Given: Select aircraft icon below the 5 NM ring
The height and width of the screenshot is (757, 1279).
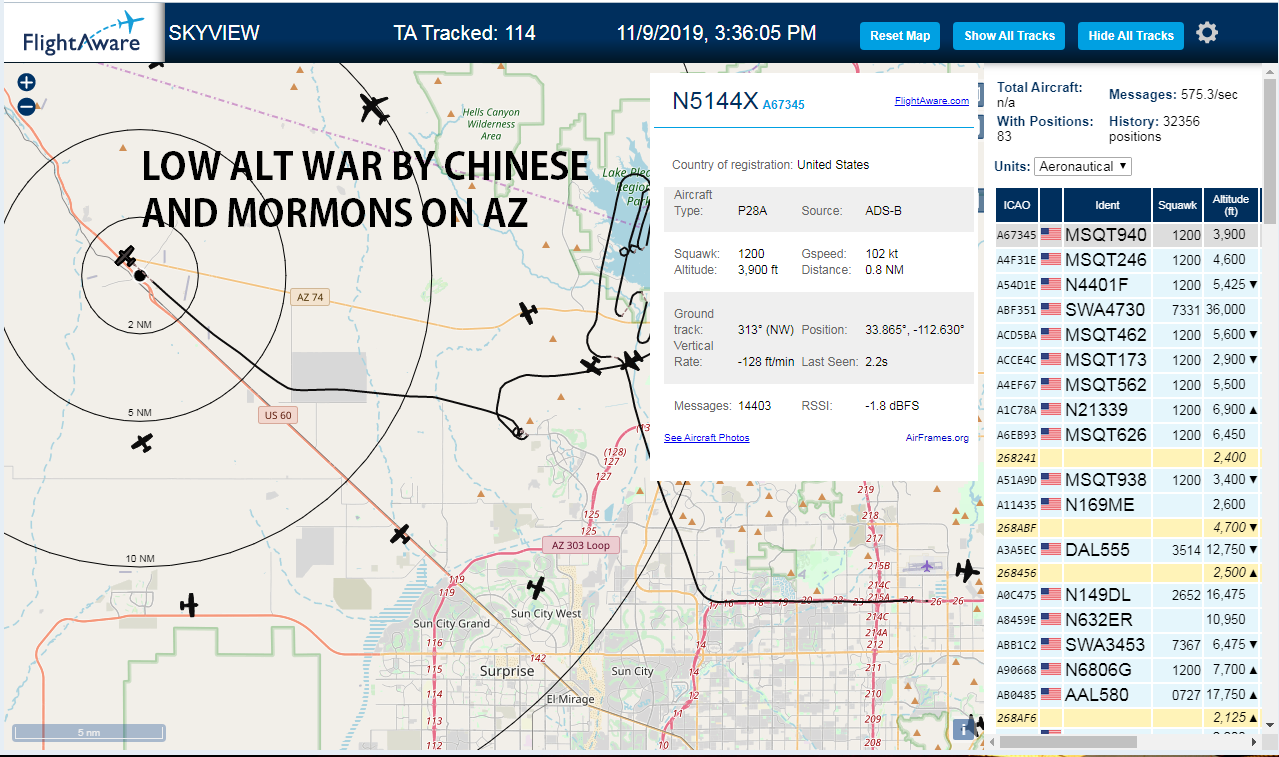Looking at the screenshot, I should tap(143, 442).
